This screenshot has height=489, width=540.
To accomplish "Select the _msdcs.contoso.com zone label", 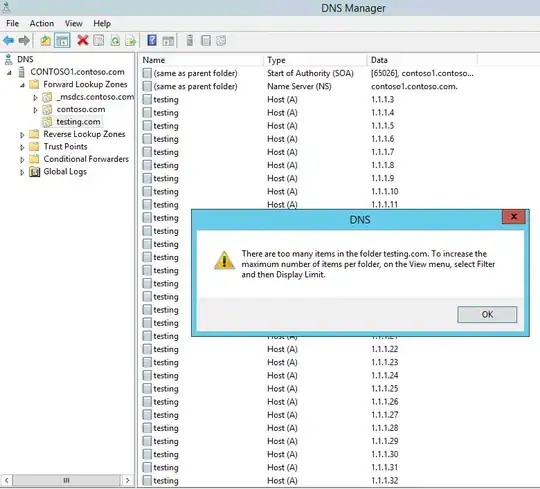I will coord(95,97).
